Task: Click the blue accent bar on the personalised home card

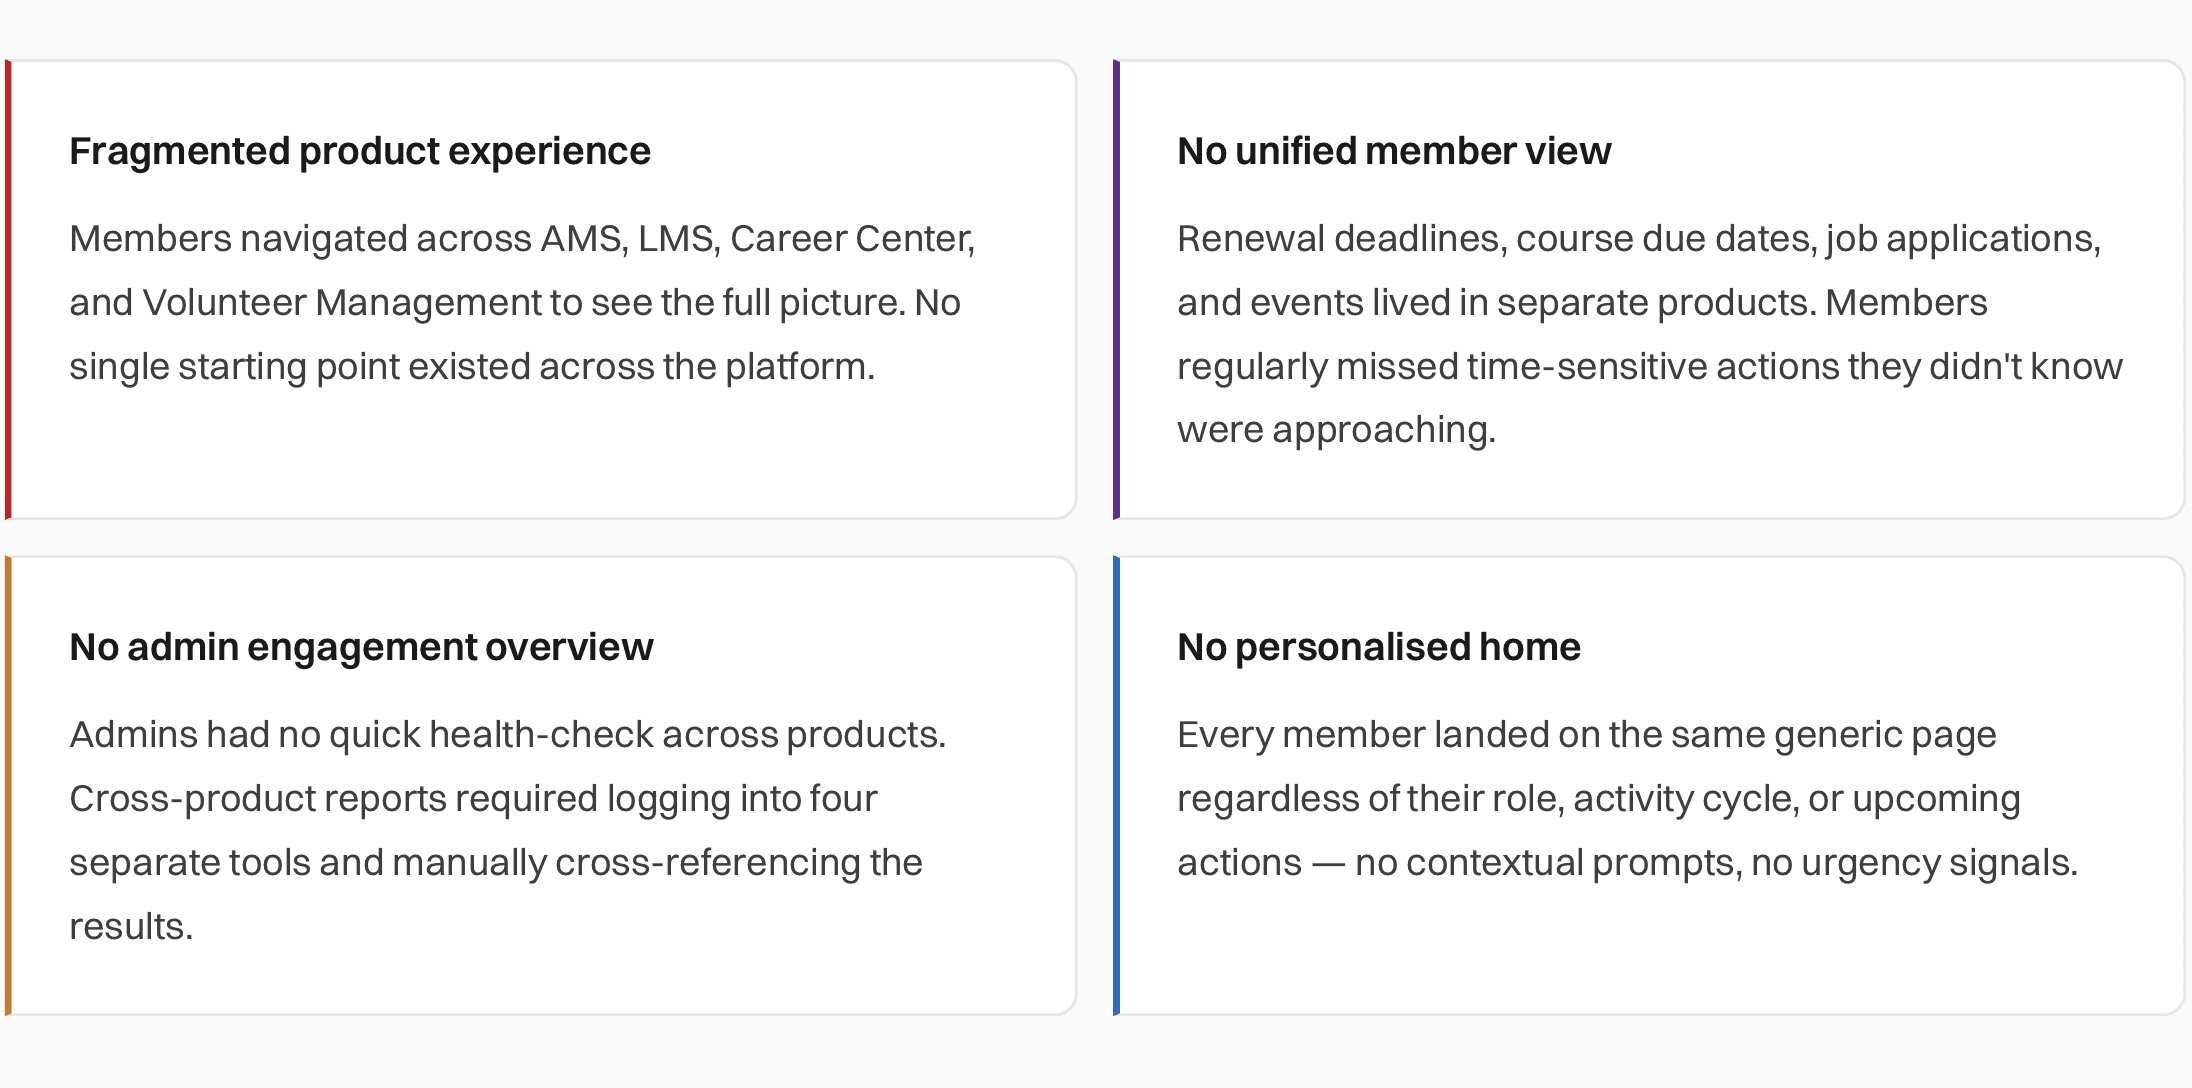Action: 1116,785
